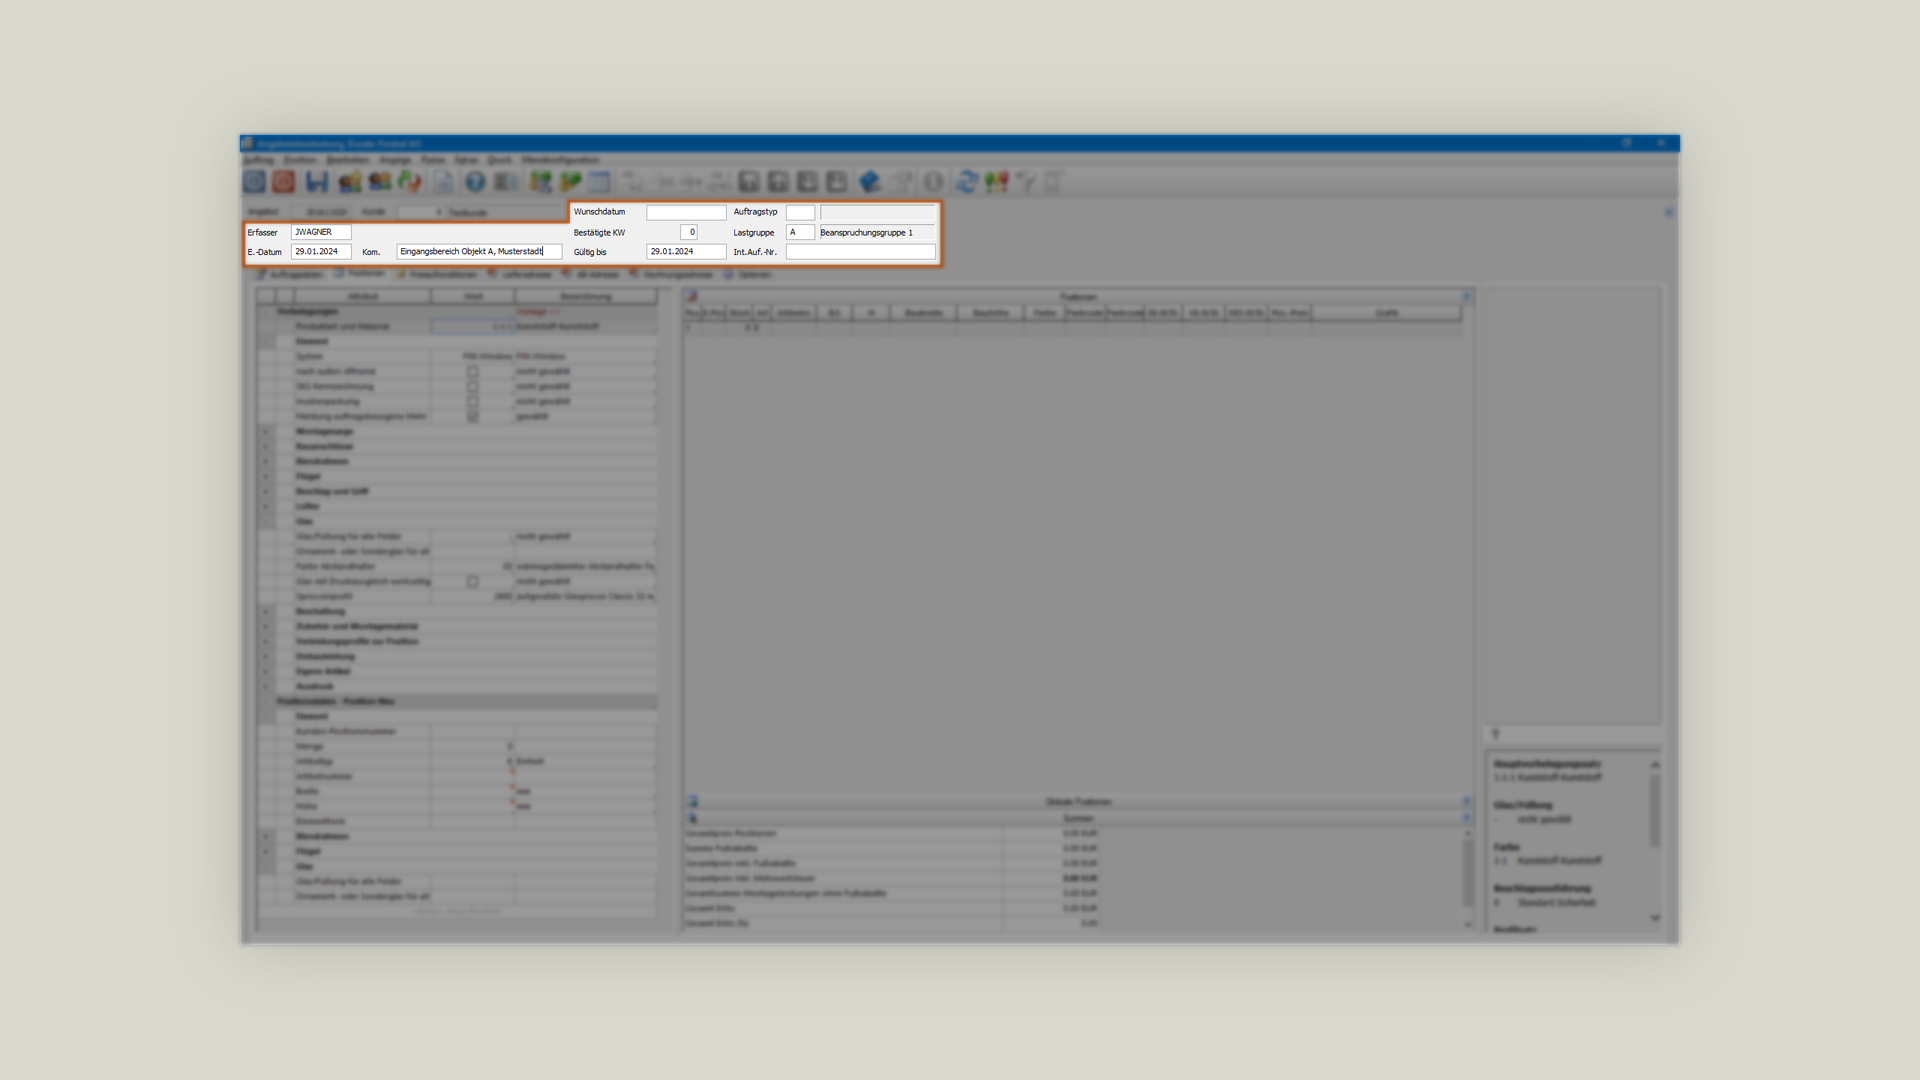Select the Beanspruchungsgruppe 1 description field

point(877,232)
